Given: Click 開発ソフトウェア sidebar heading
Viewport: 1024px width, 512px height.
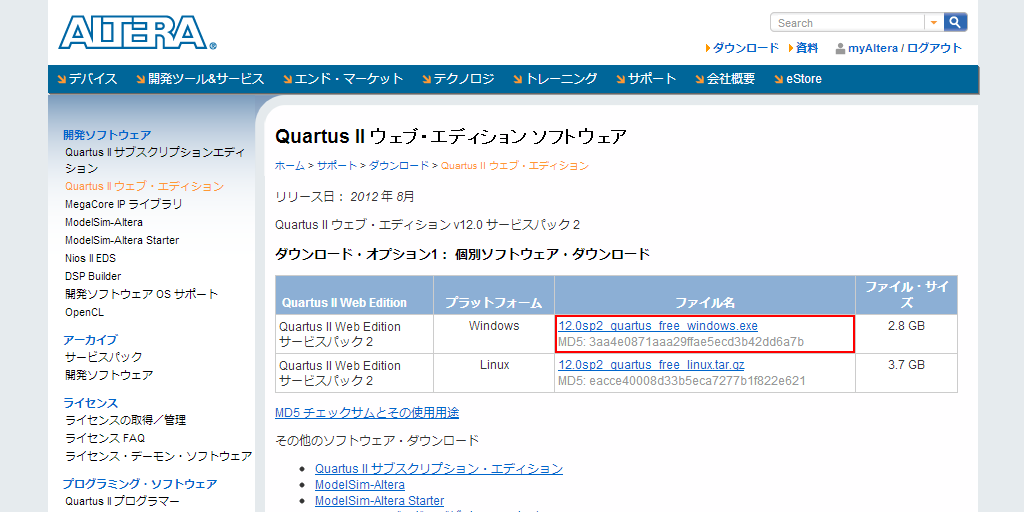Looking at the screenshot, I should (107, 135).
